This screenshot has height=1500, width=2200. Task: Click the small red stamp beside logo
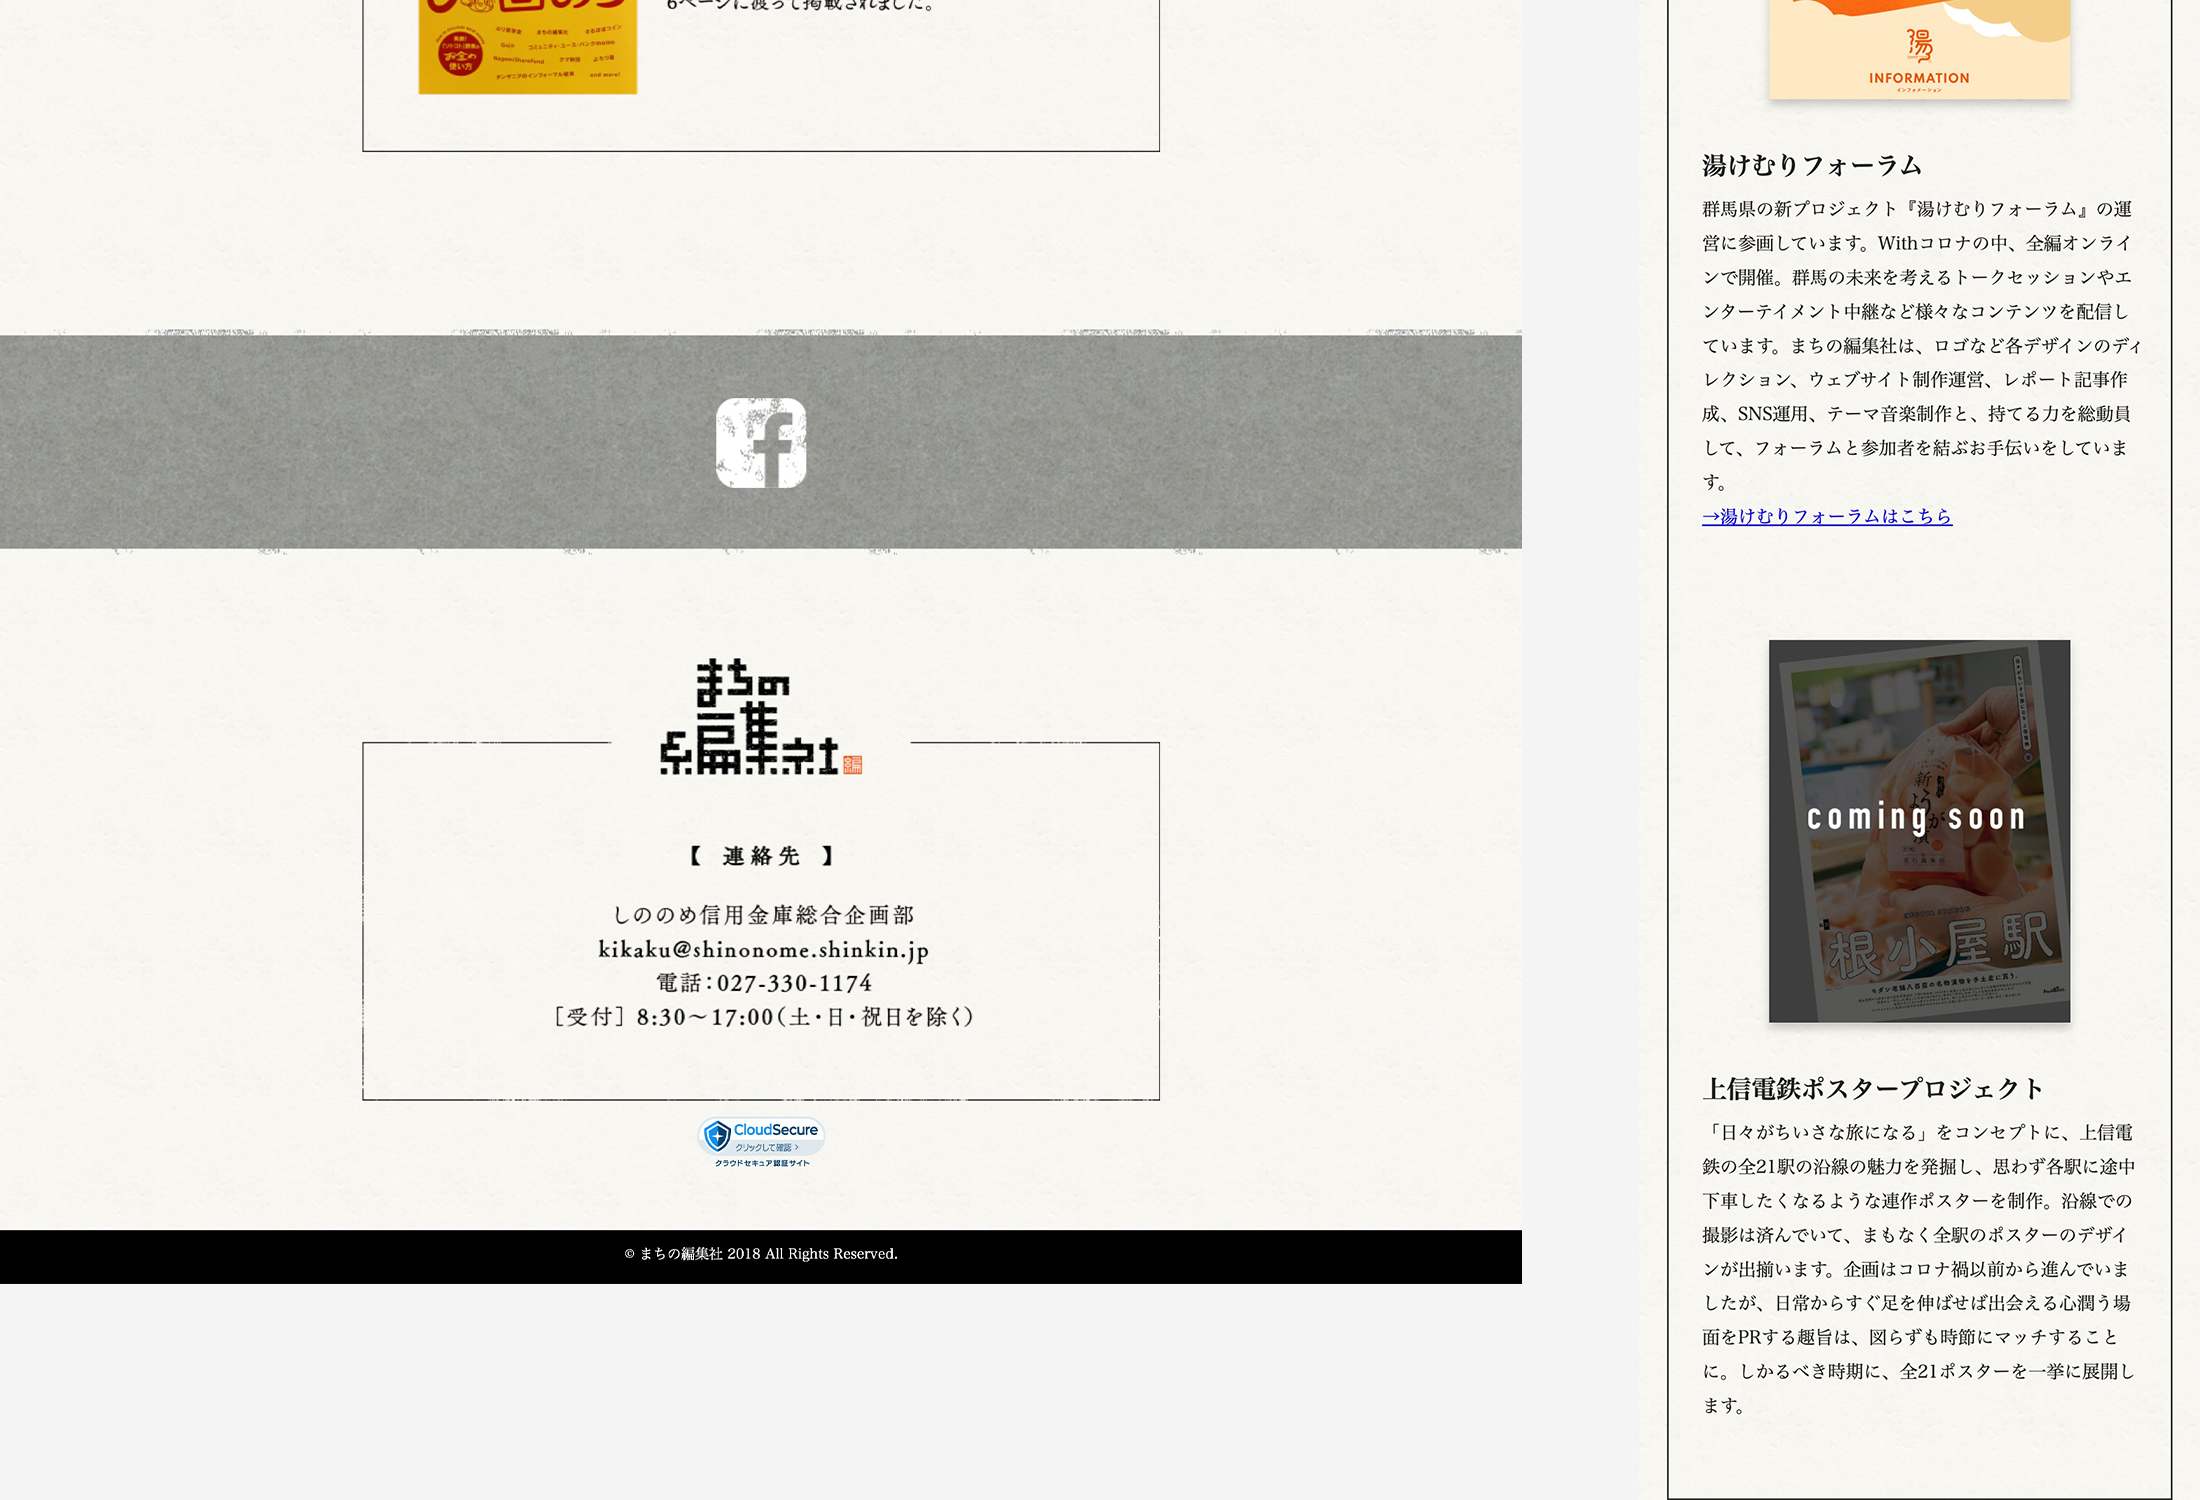(853, 765)
